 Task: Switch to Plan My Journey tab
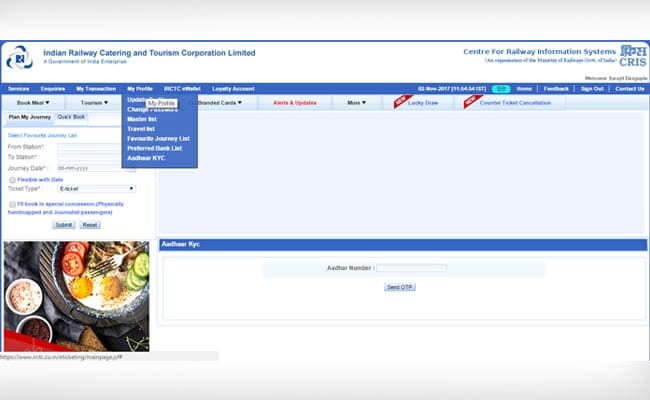pyautogui.click(x=29, y=117)
